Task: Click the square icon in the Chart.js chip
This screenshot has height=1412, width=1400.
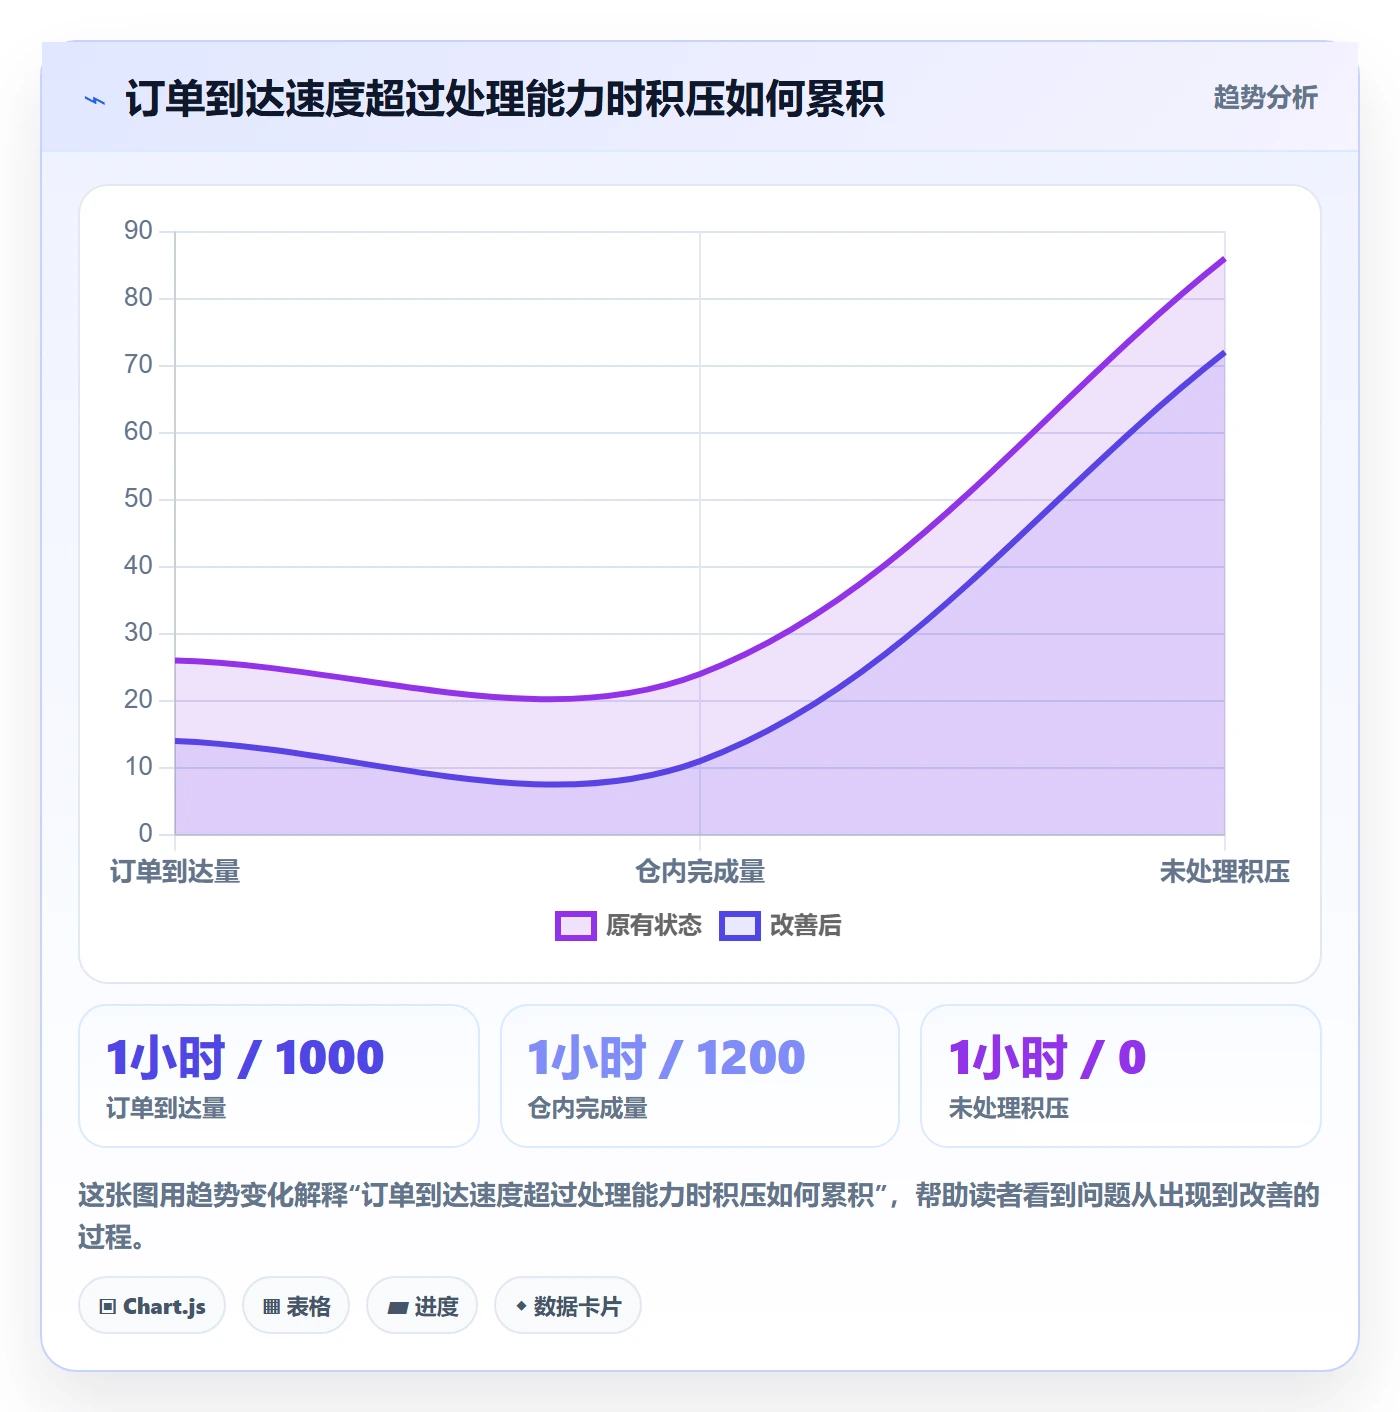Action: 108,1307
